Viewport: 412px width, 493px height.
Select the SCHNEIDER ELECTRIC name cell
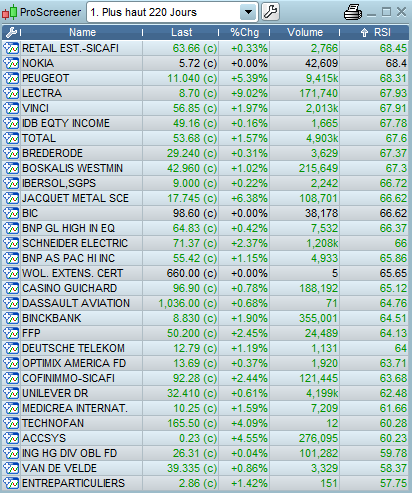coord(81,243)
